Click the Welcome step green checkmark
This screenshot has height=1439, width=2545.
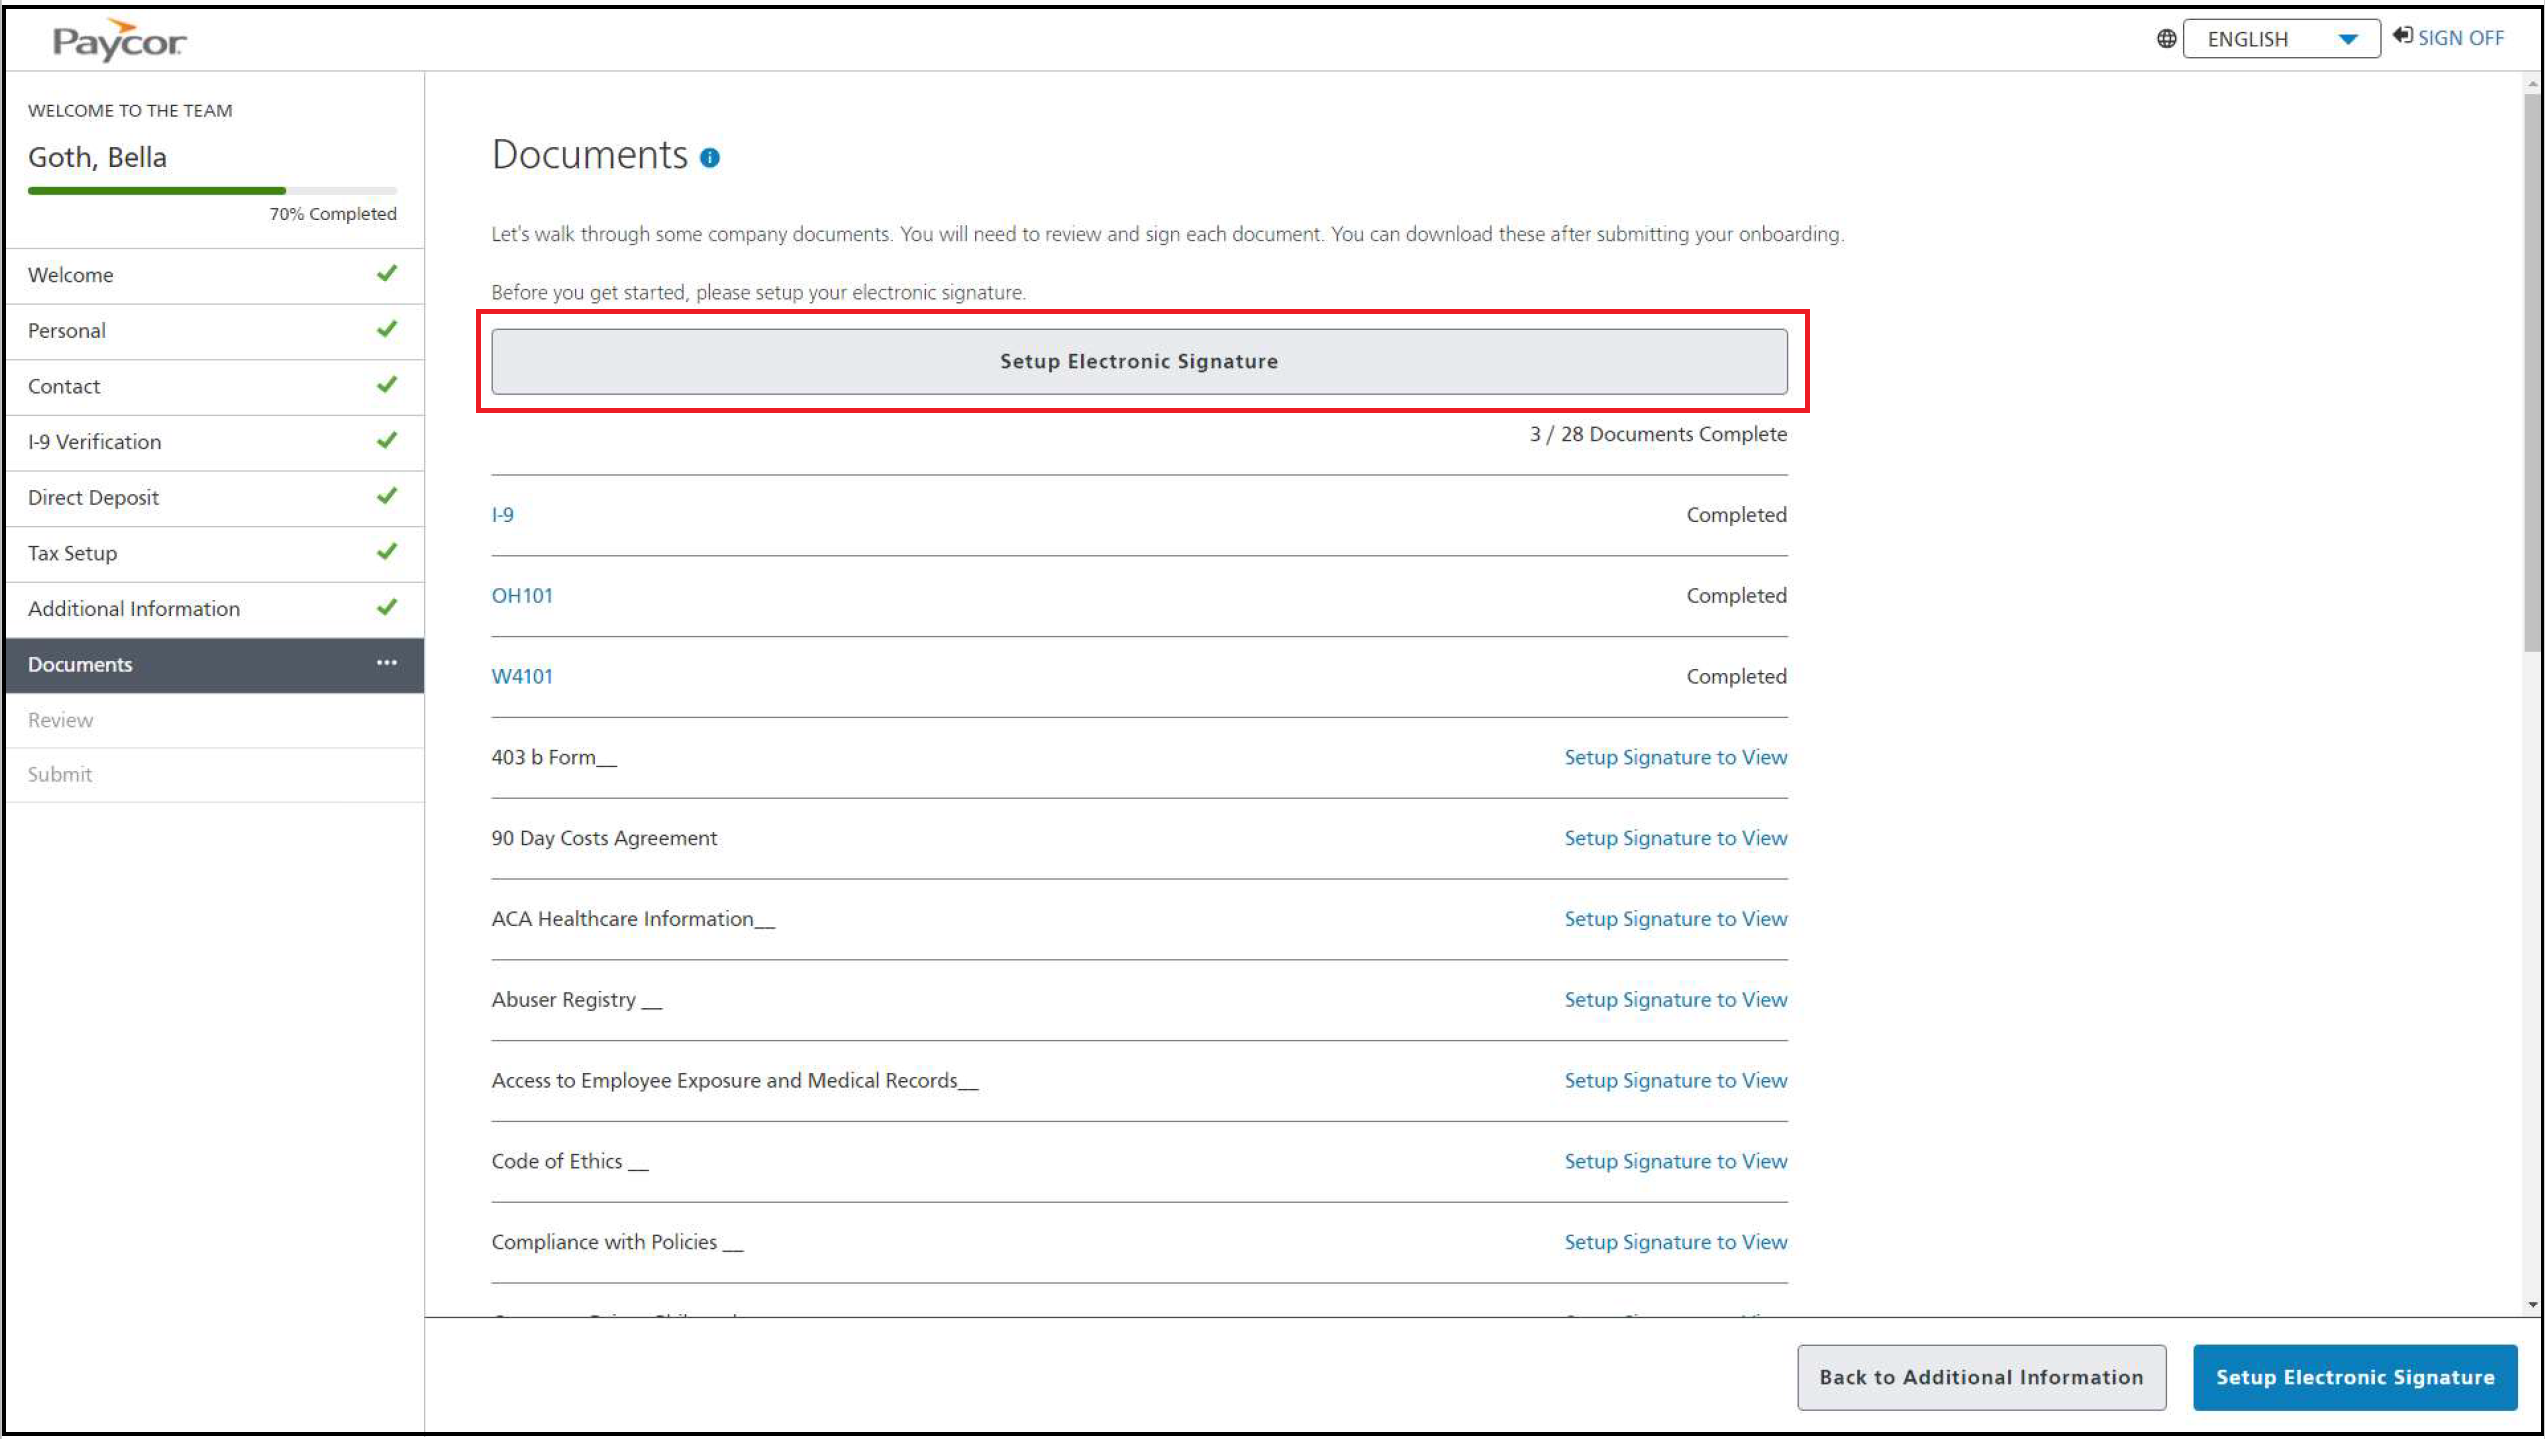pyautogui.click(x=387, y=273)
